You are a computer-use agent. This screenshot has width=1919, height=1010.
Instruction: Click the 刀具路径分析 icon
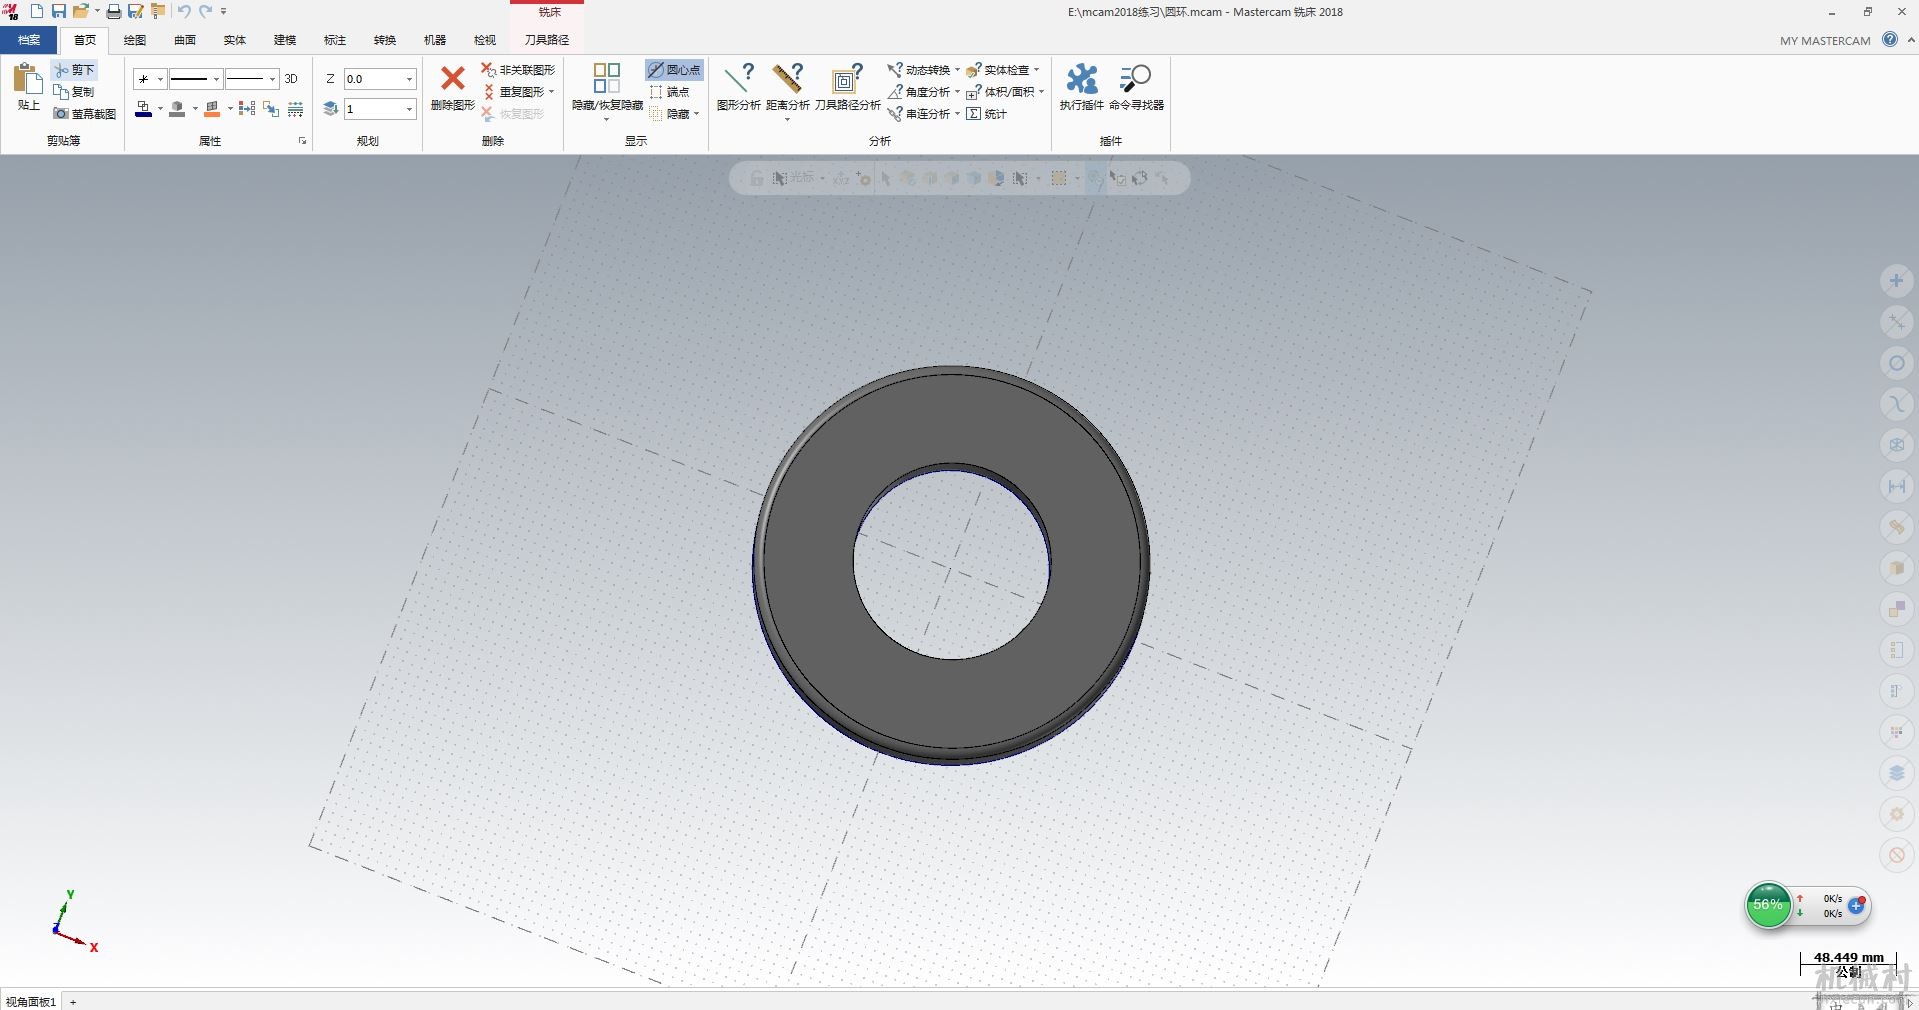[847, 78]
